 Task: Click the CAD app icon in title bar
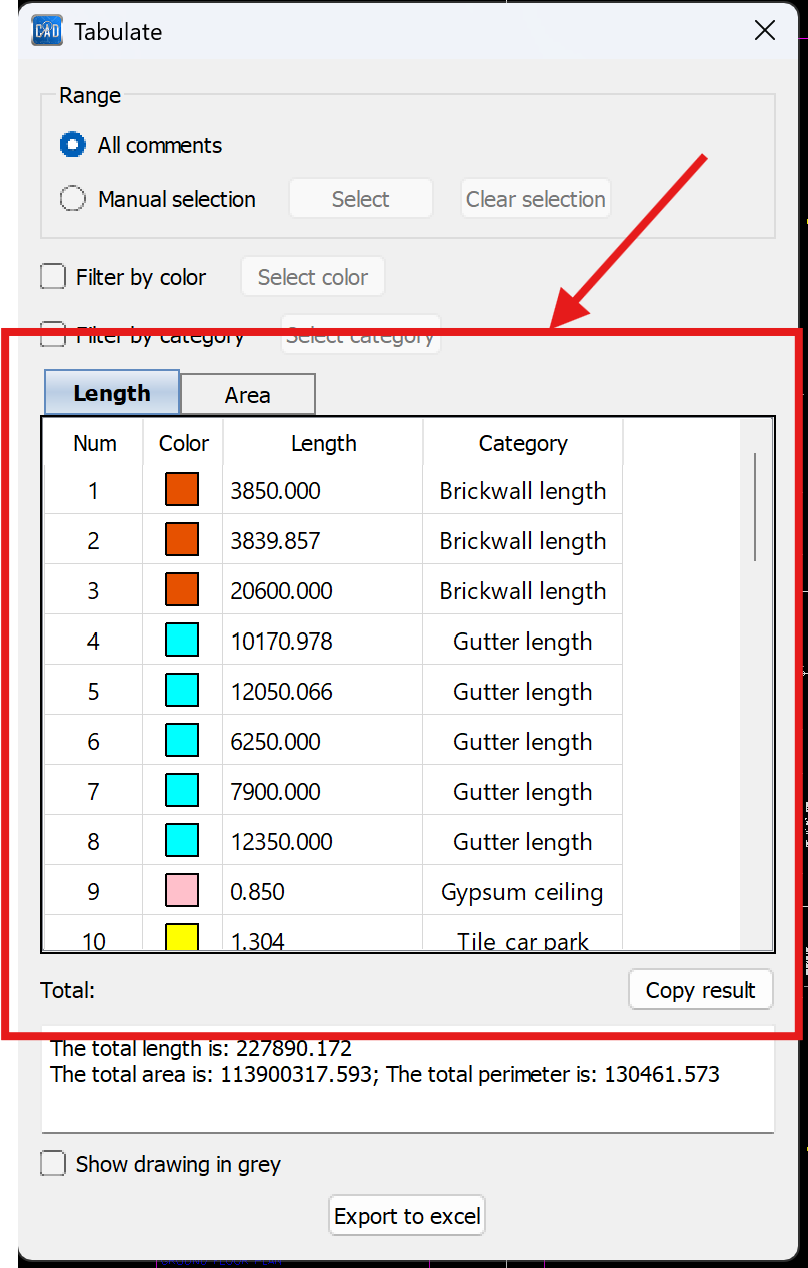[47, 31]
